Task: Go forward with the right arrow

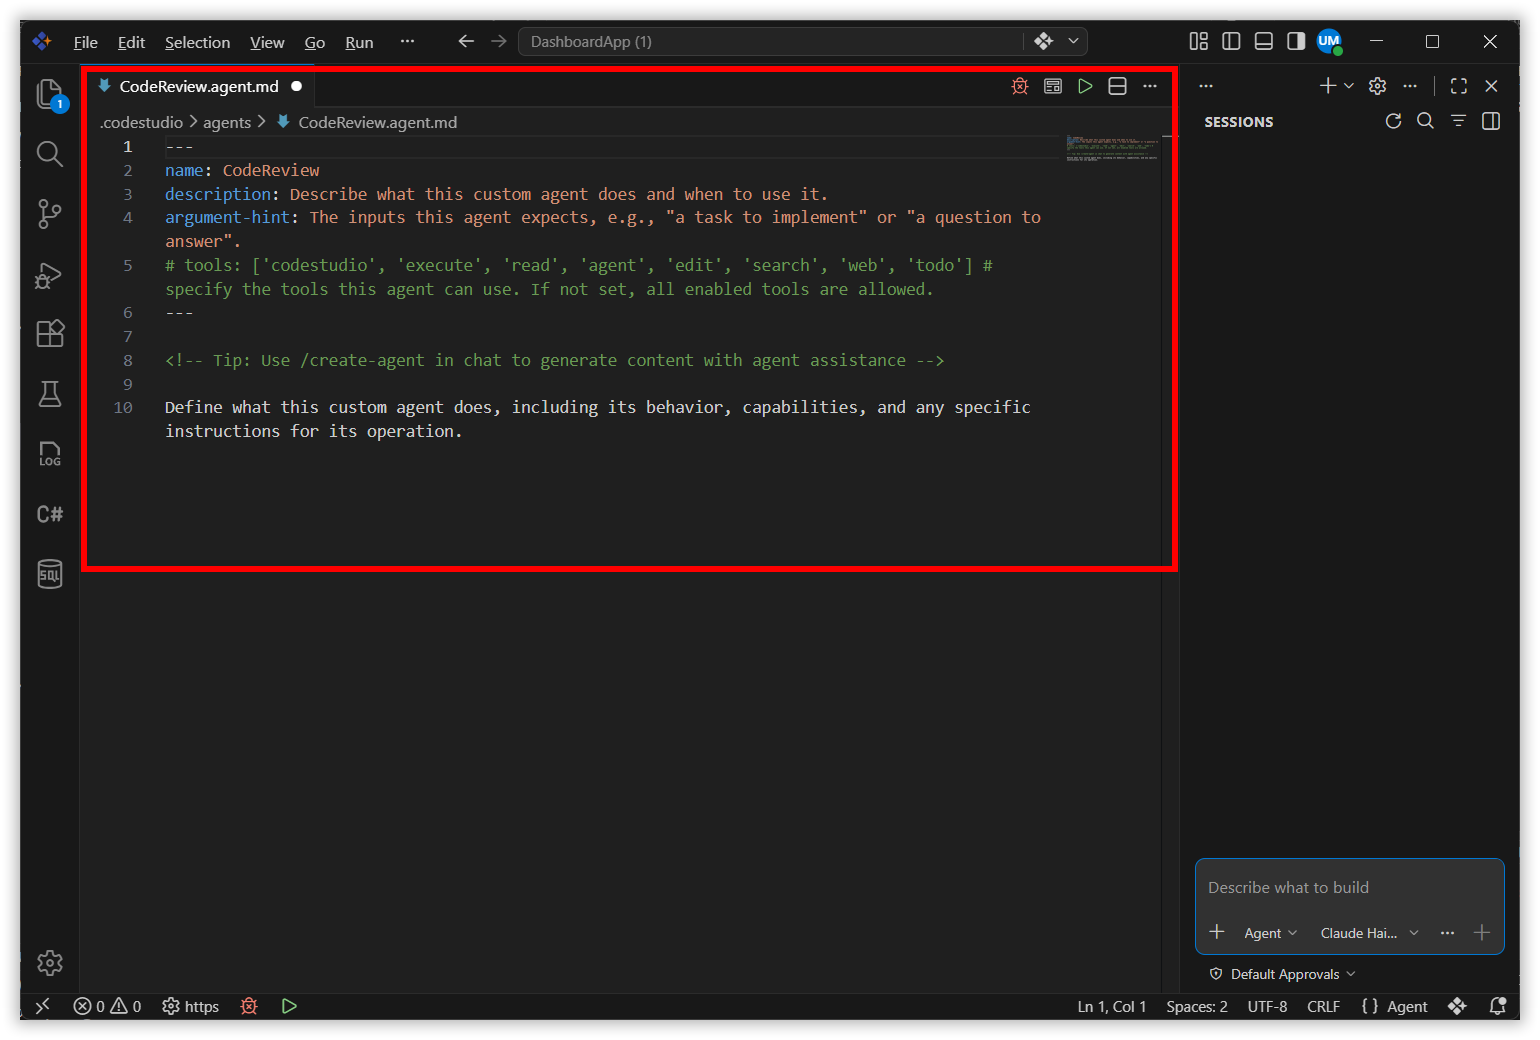Action: [x=499, y=41]
